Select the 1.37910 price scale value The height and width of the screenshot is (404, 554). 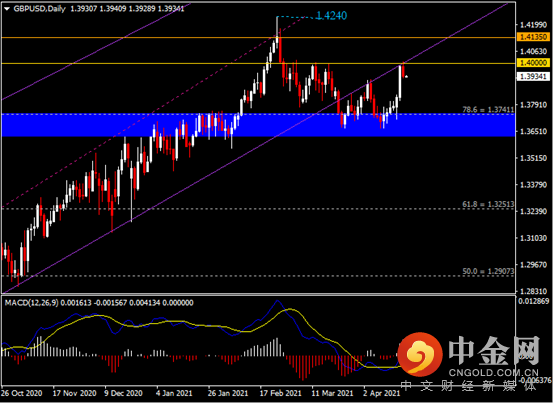(533, 105)
